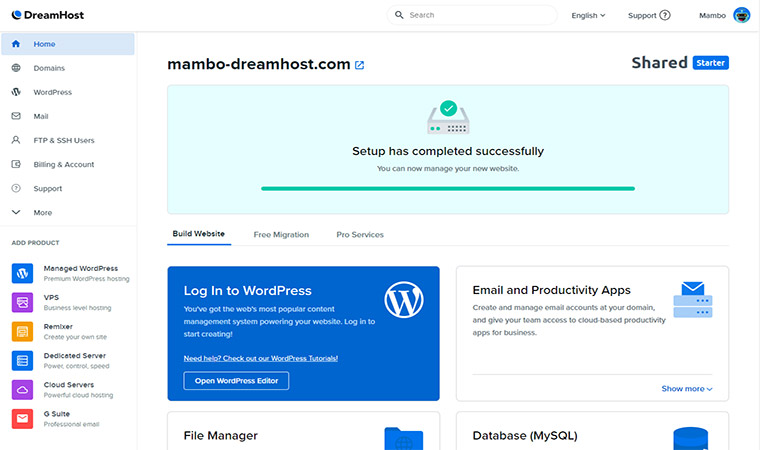Click the Mambo username text
The width and height of the screenshot is (760, 450).
(x=712, y=15)
